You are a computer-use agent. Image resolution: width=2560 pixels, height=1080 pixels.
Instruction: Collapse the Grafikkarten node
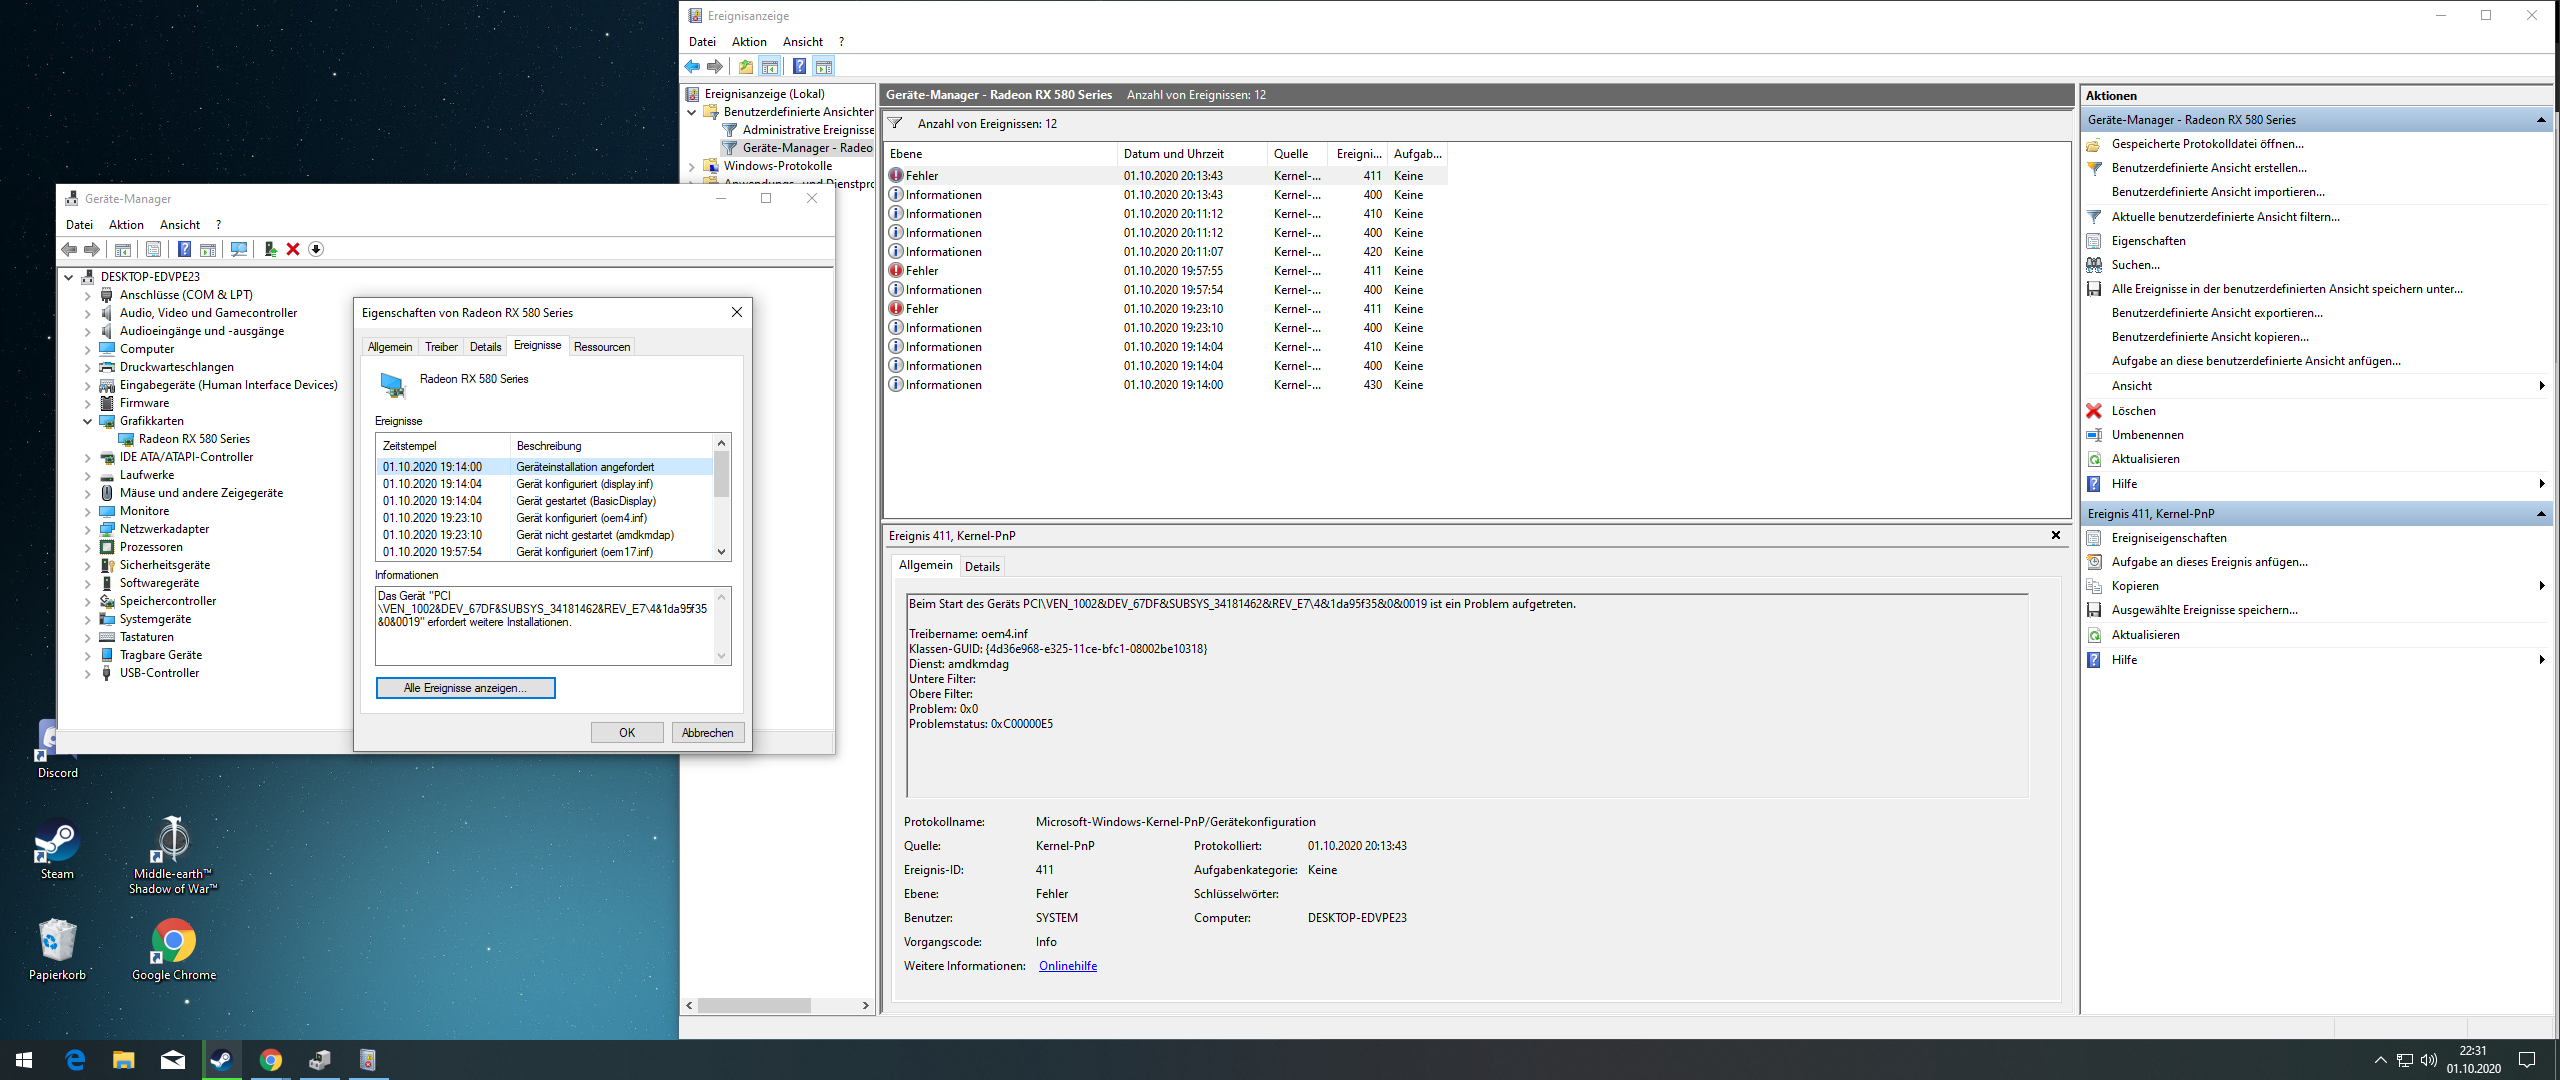tap(88, 421)
